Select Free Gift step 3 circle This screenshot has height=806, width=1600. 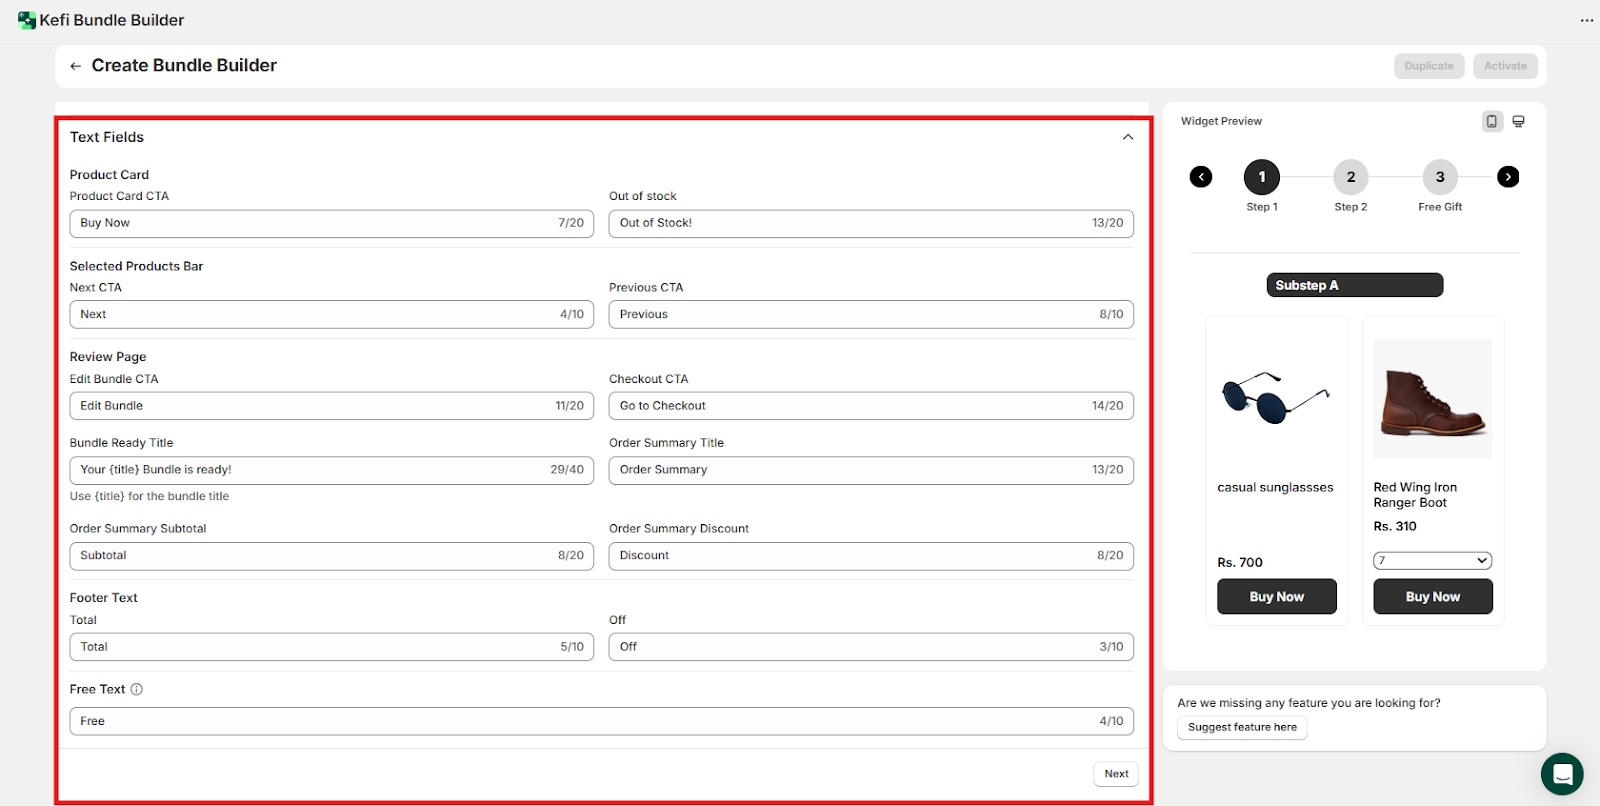pyautogui.click(x=1439, y=177)
